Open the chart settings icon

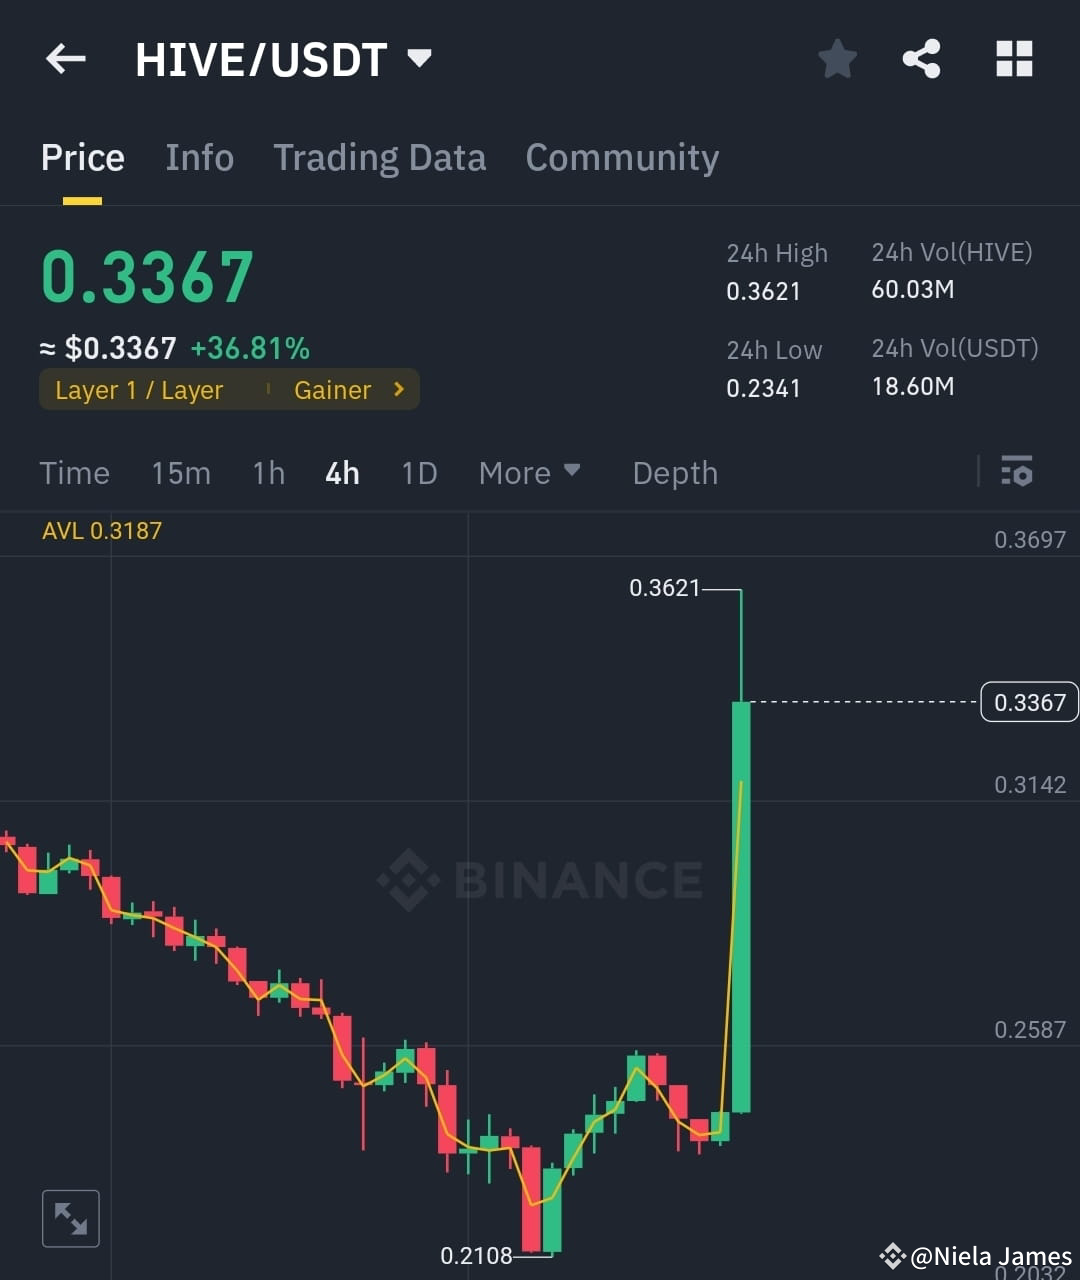(x=1016, y=471)
